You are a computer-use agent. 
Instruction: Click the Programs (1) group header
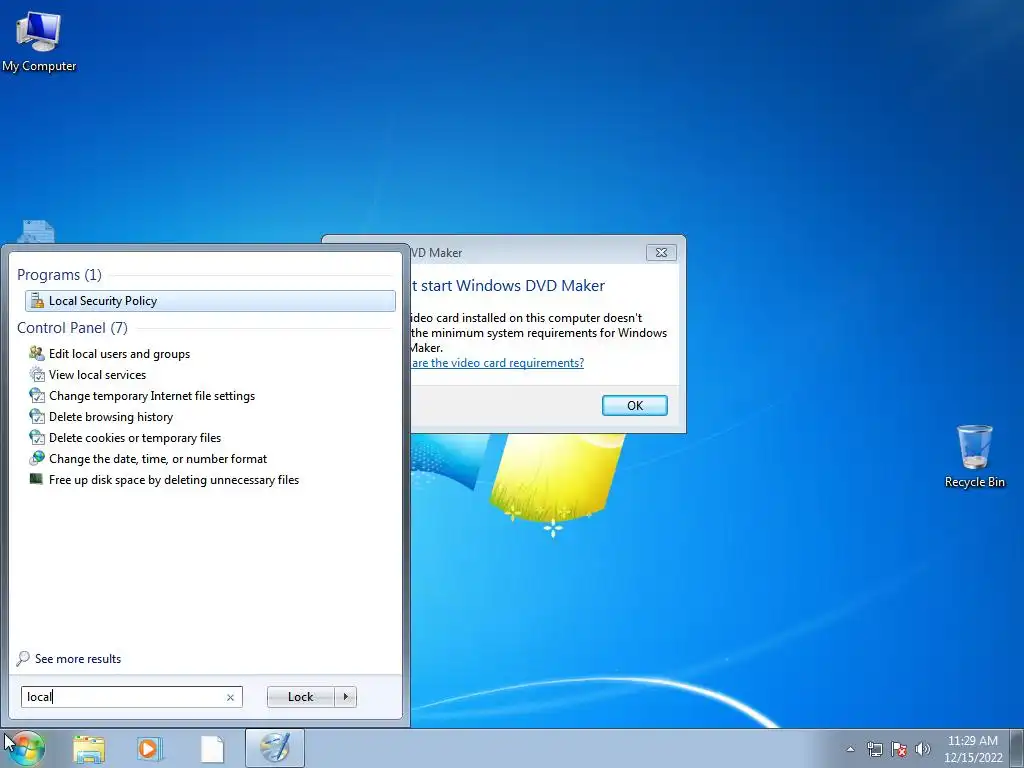59,275
